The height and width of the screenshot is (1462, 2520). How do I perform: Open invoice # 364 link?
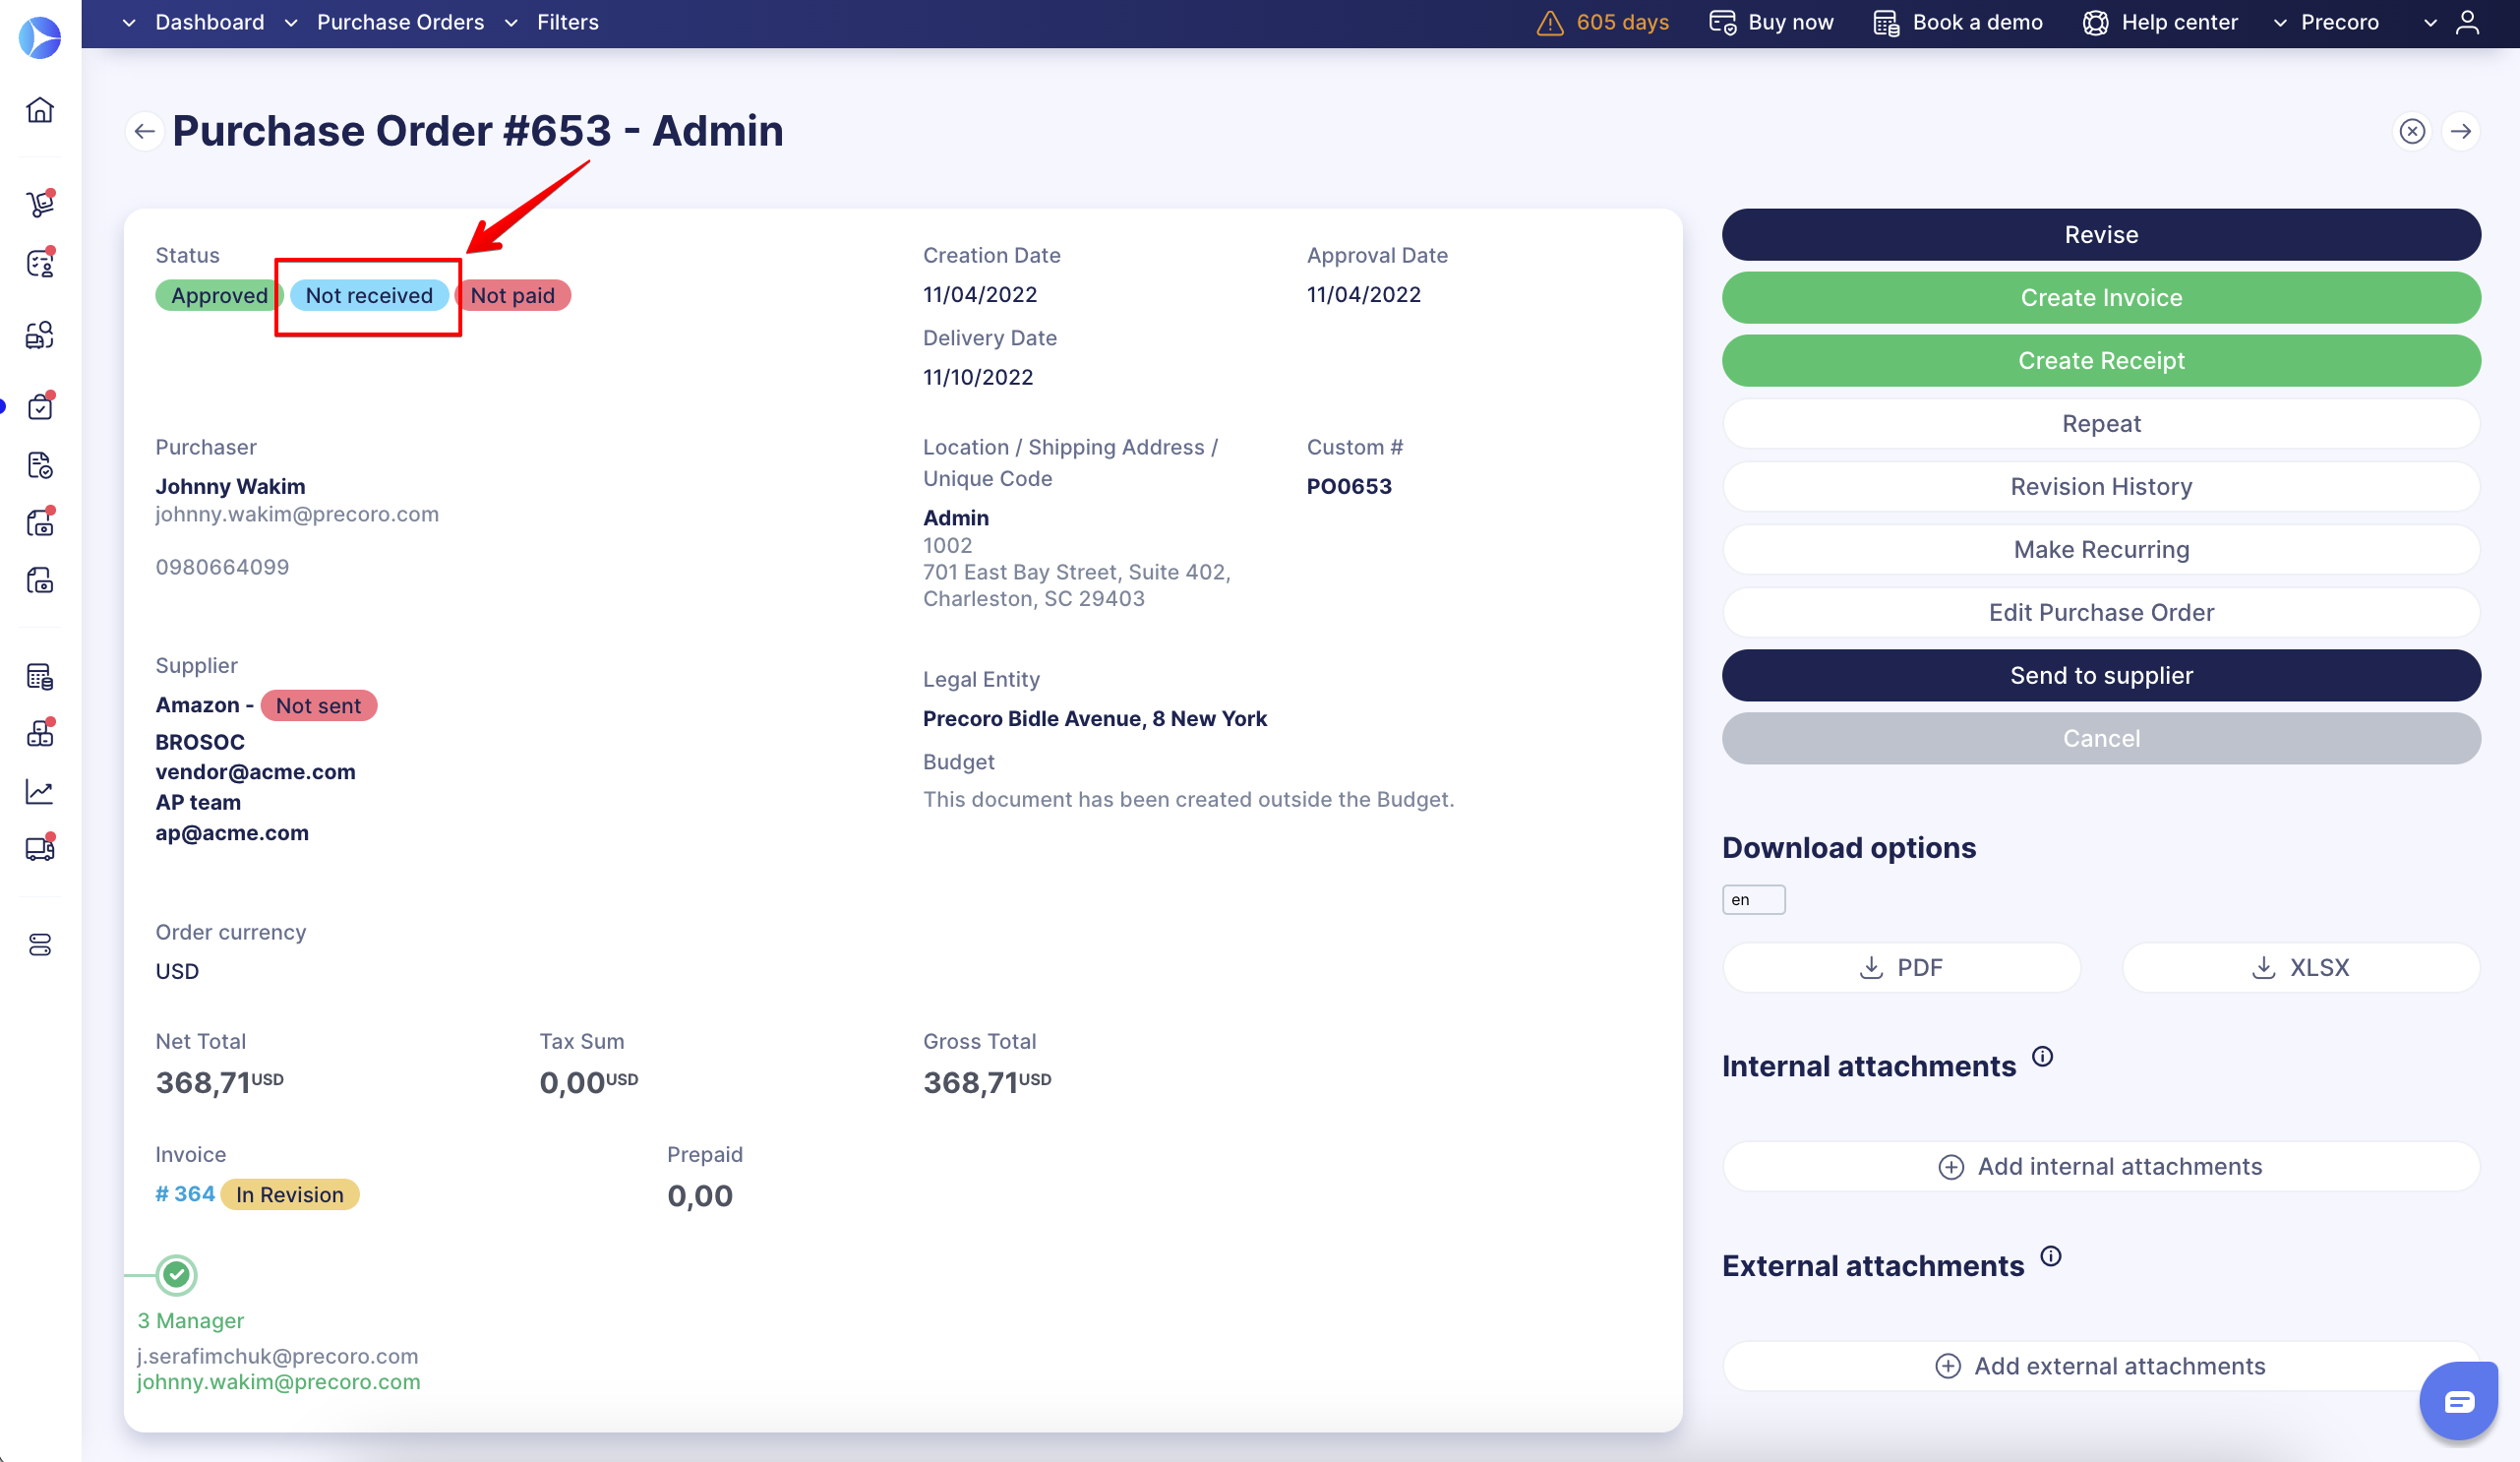point(185,1194)
